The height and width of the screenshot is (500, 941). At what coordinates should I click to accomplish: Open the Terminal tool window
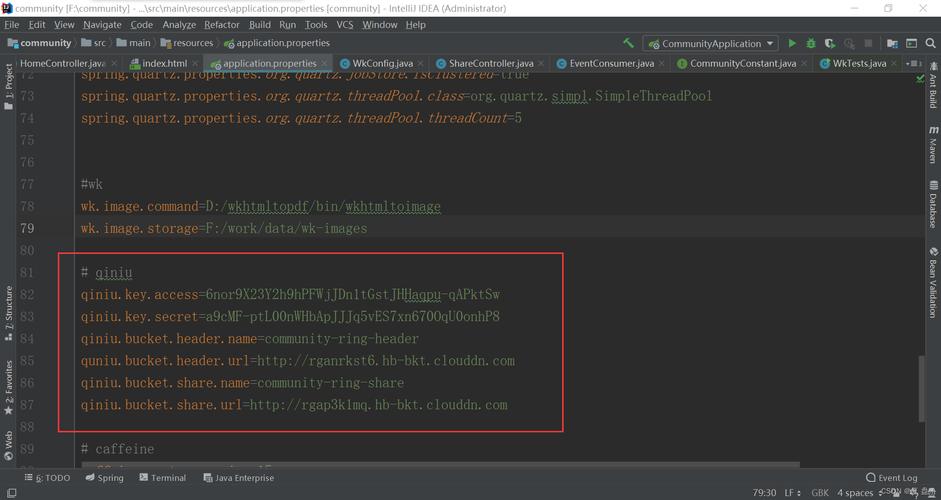(162, 478)
